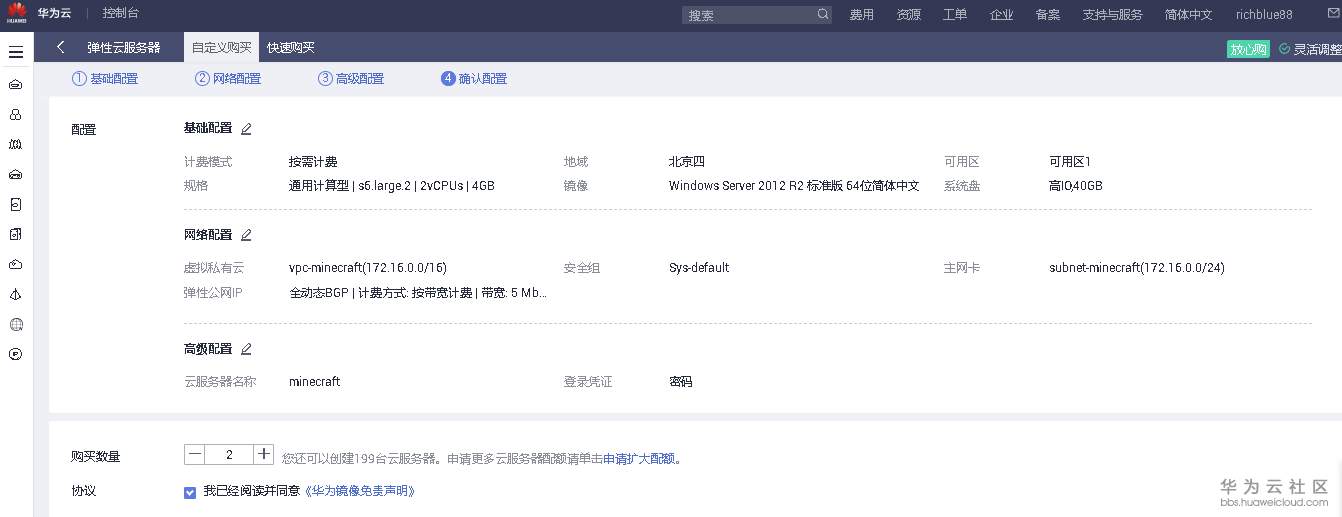This screenshot has height=517, width=1342.
Task: Open the globe icon in the sidebar
Action: coord(16,325)
